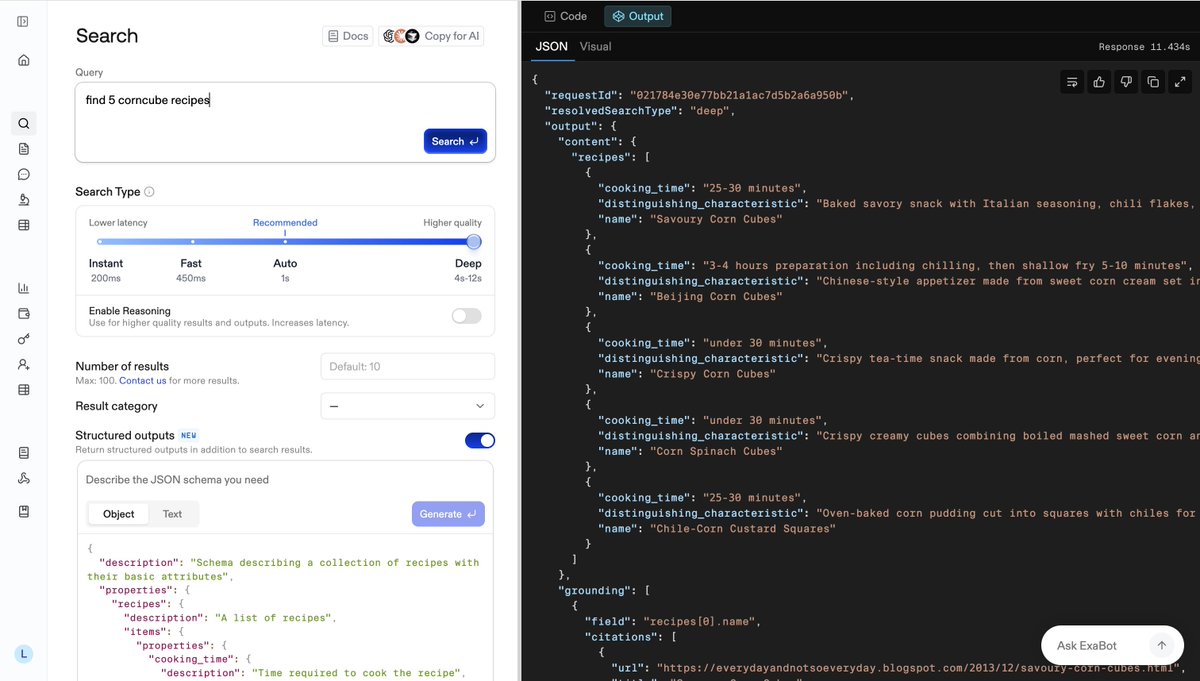Image resolution: width=1200 pixels, height=681 pixels.
Task: Open the API keys key icon
Action: [x=23, y=339]
